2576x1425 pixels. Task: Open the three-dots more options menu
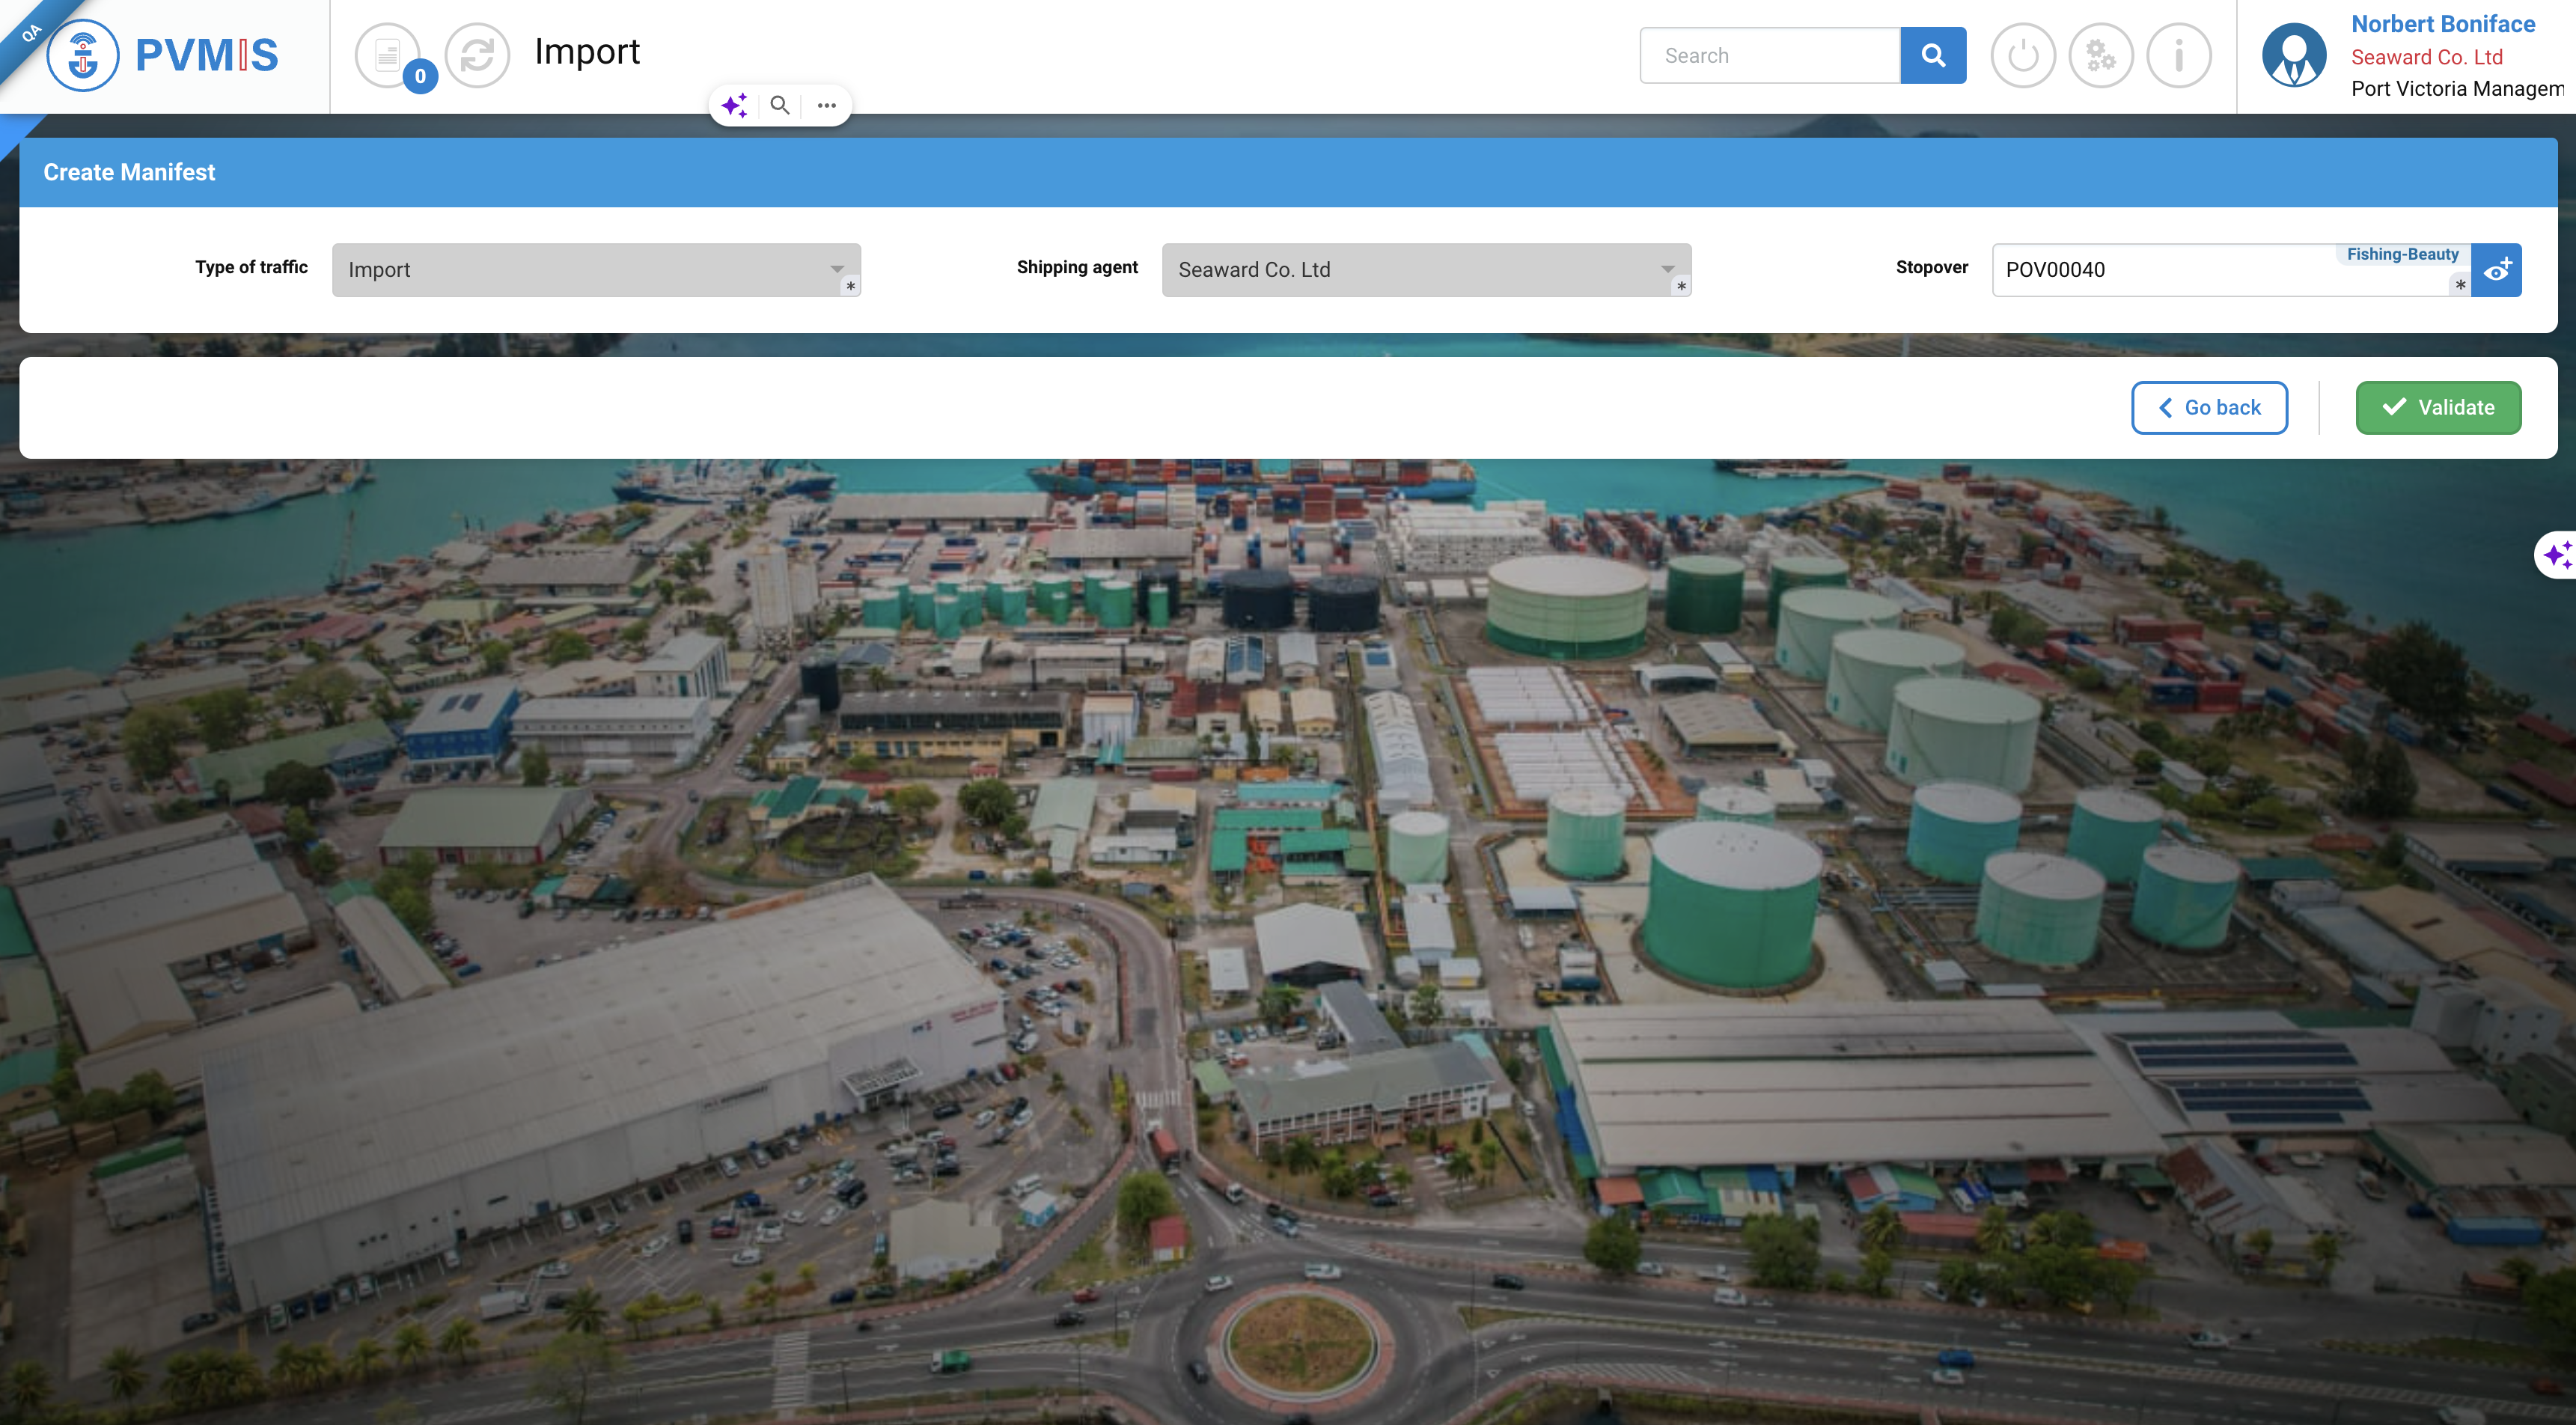pyautogui.click(x=826, y=105)
